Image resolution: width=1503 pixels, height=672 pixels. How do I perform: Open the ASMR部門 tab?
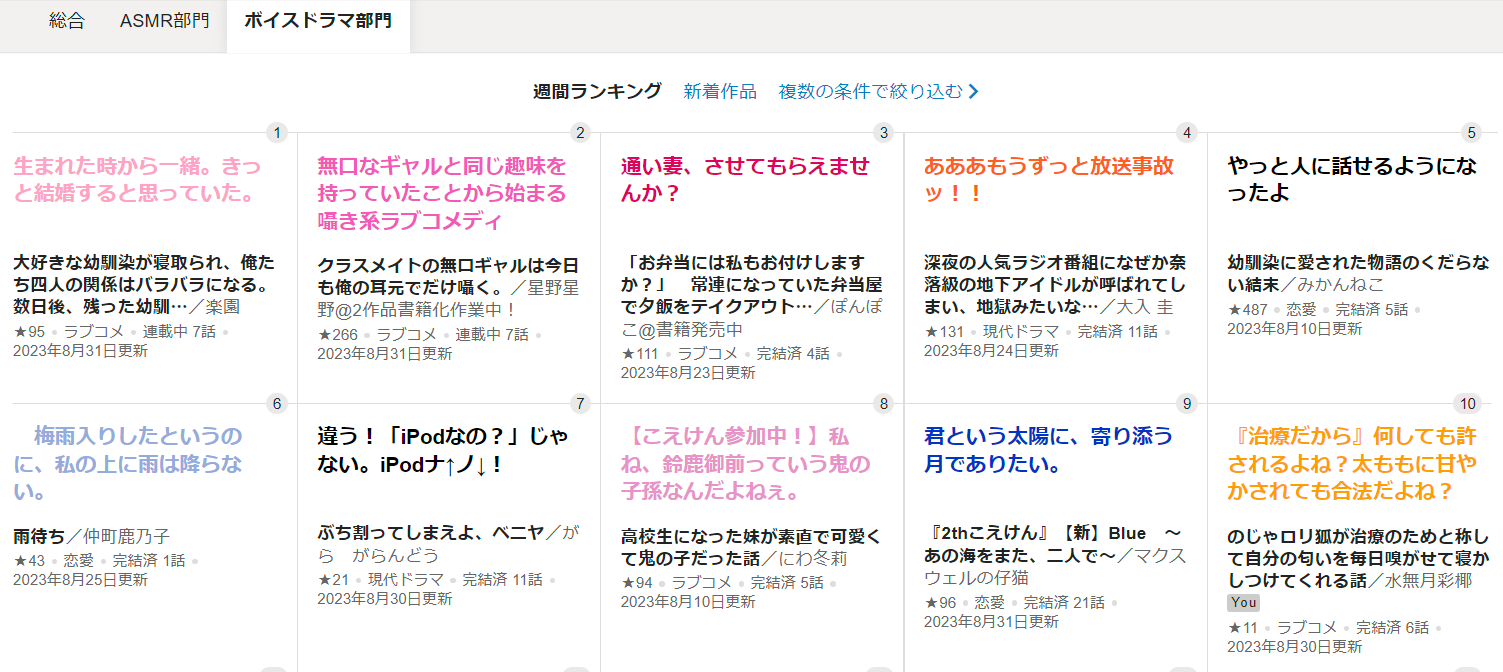tap(164, 21)
